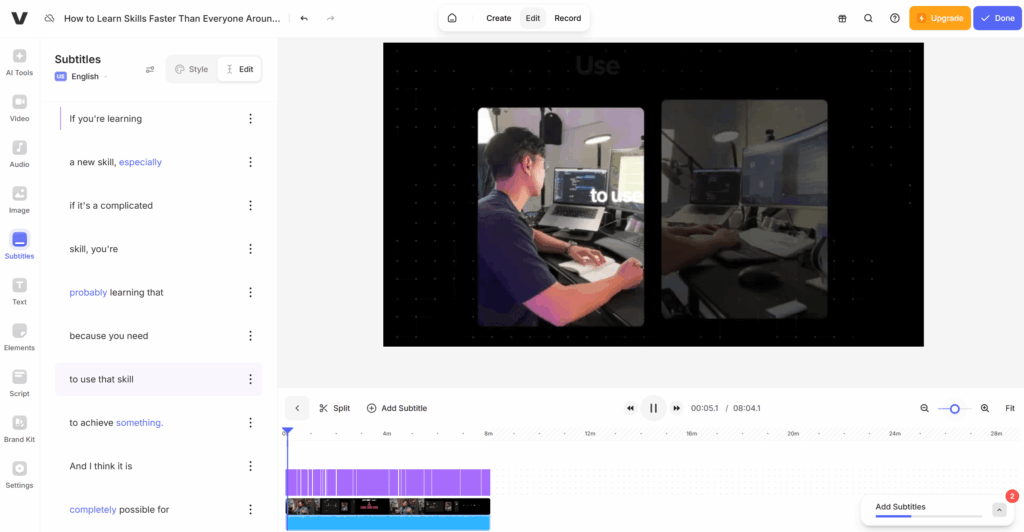1024x532 pixels.
Task: Switch to the Style subtitles tab
Action: 192,69
